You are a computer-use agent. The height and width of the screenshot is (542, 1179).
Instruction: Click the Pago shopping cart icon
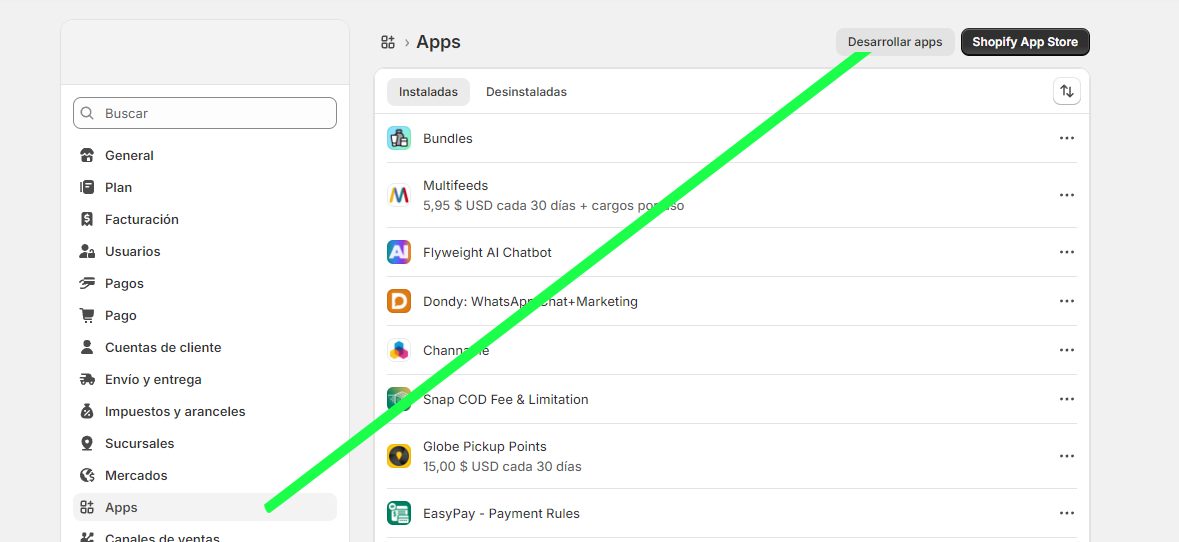[x=87, y=316]
